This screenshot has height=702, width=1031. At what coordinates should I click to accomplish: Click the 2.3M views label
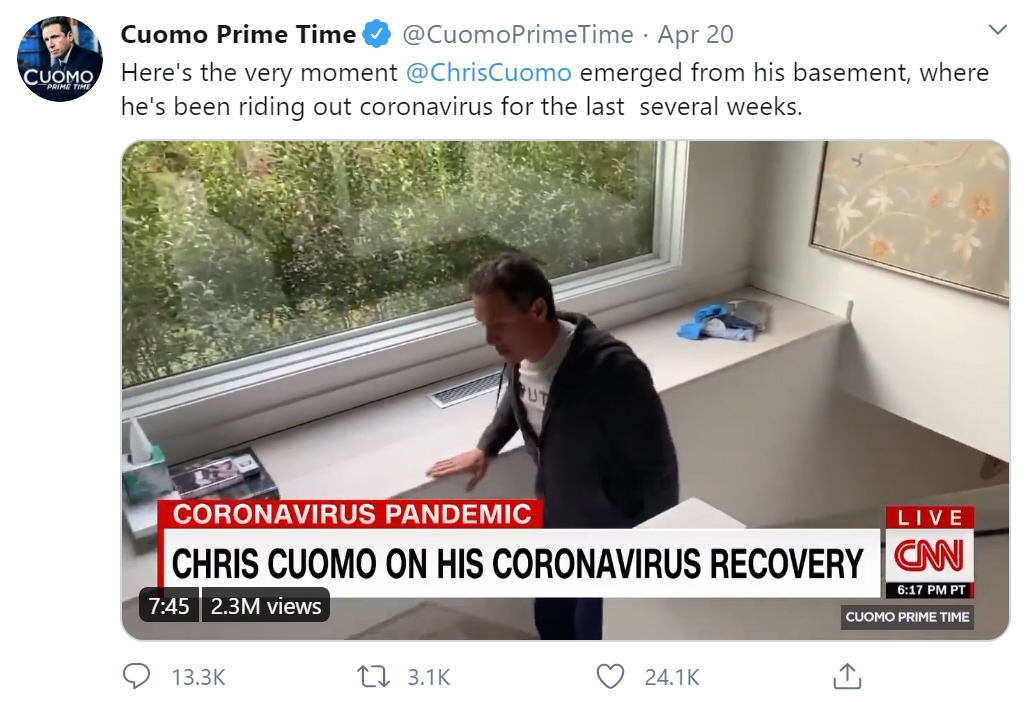266,605
